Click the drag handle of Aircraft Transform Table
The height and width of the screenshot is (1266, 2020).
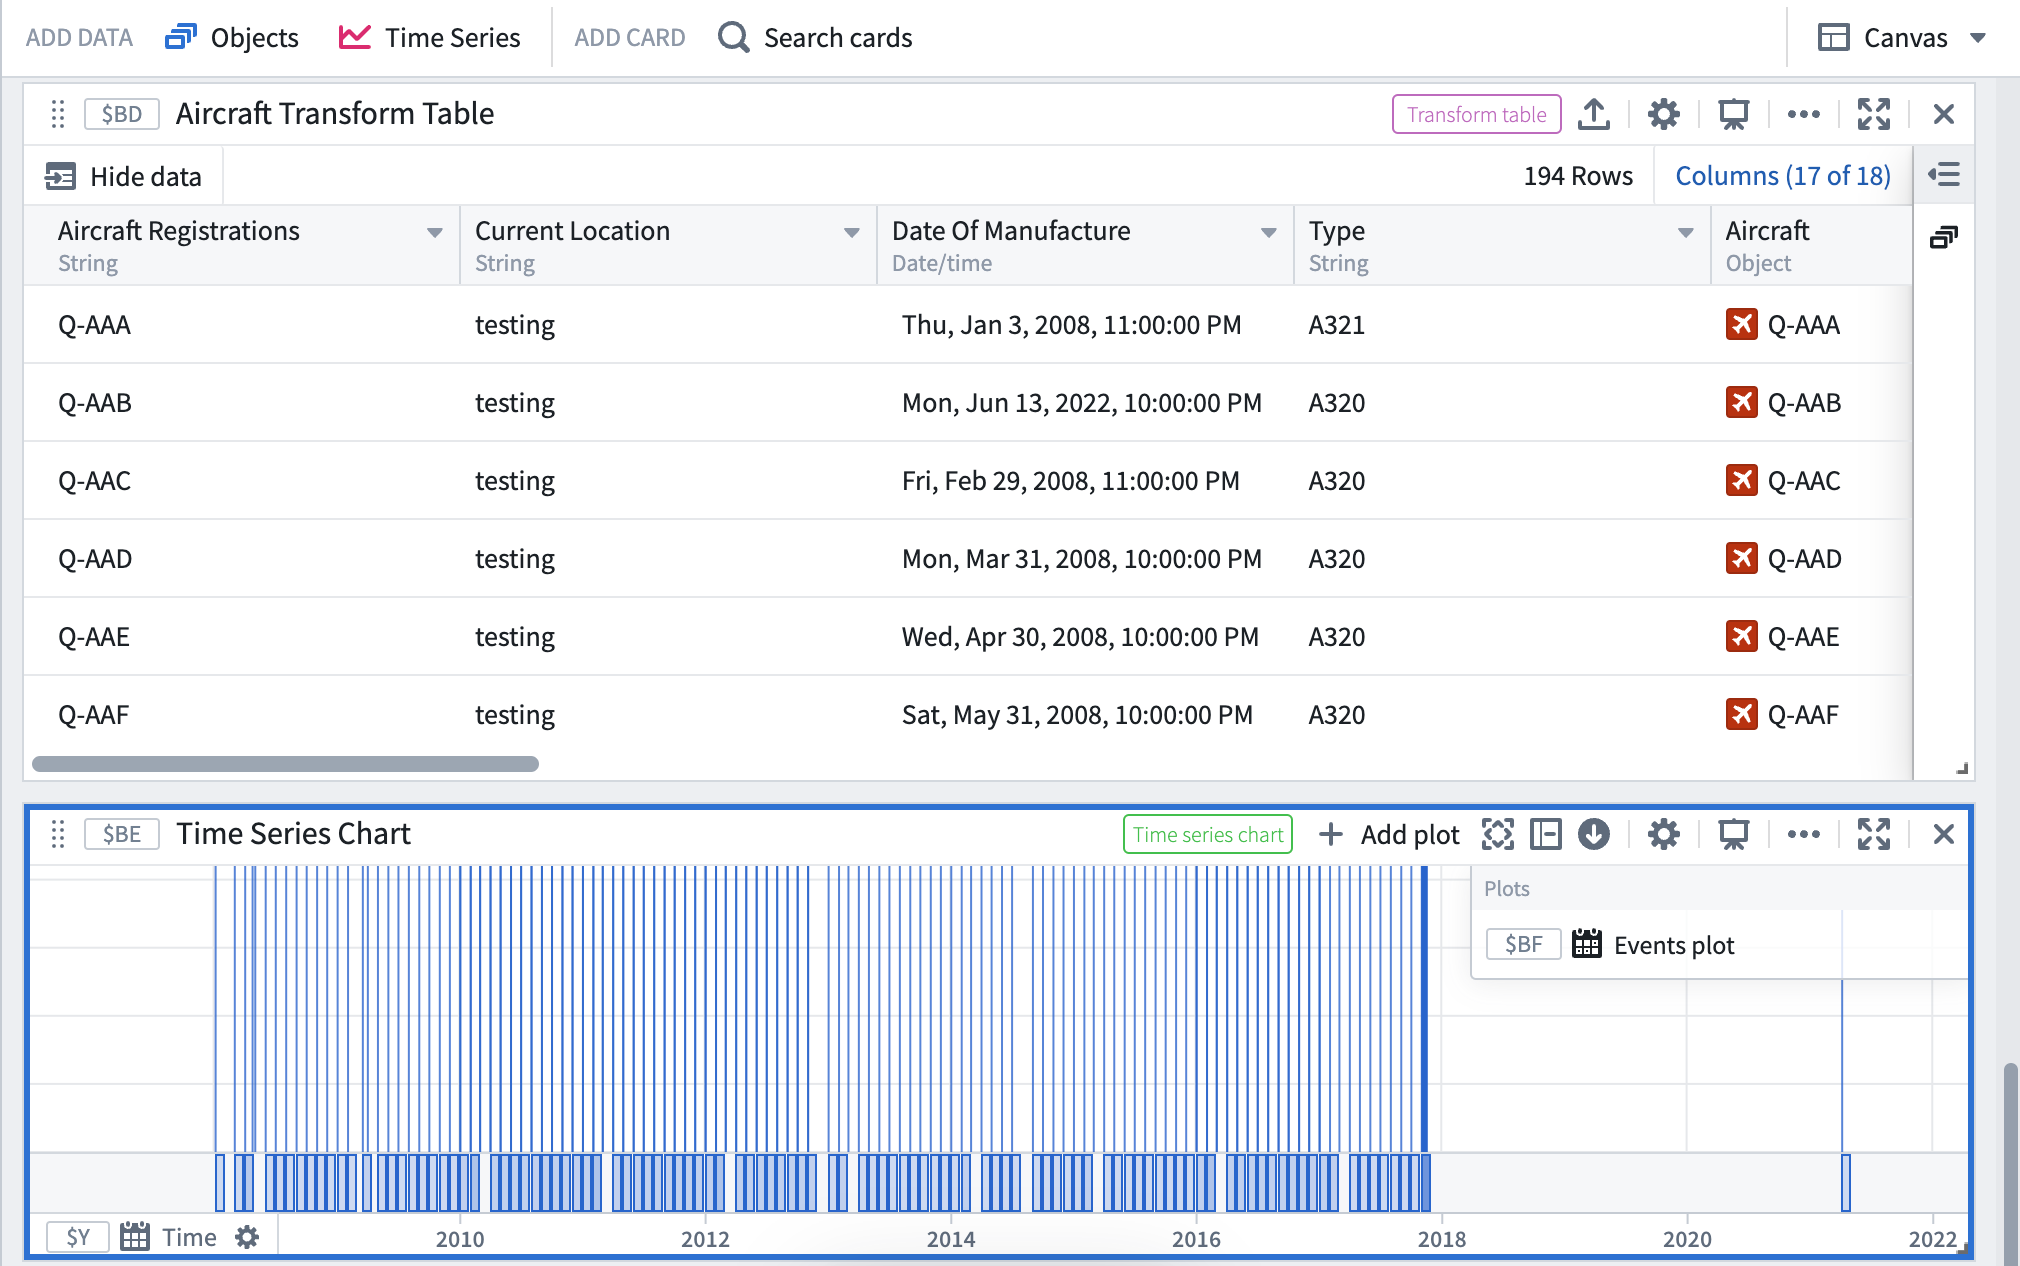pyautogui.click(x=58, y=114)
